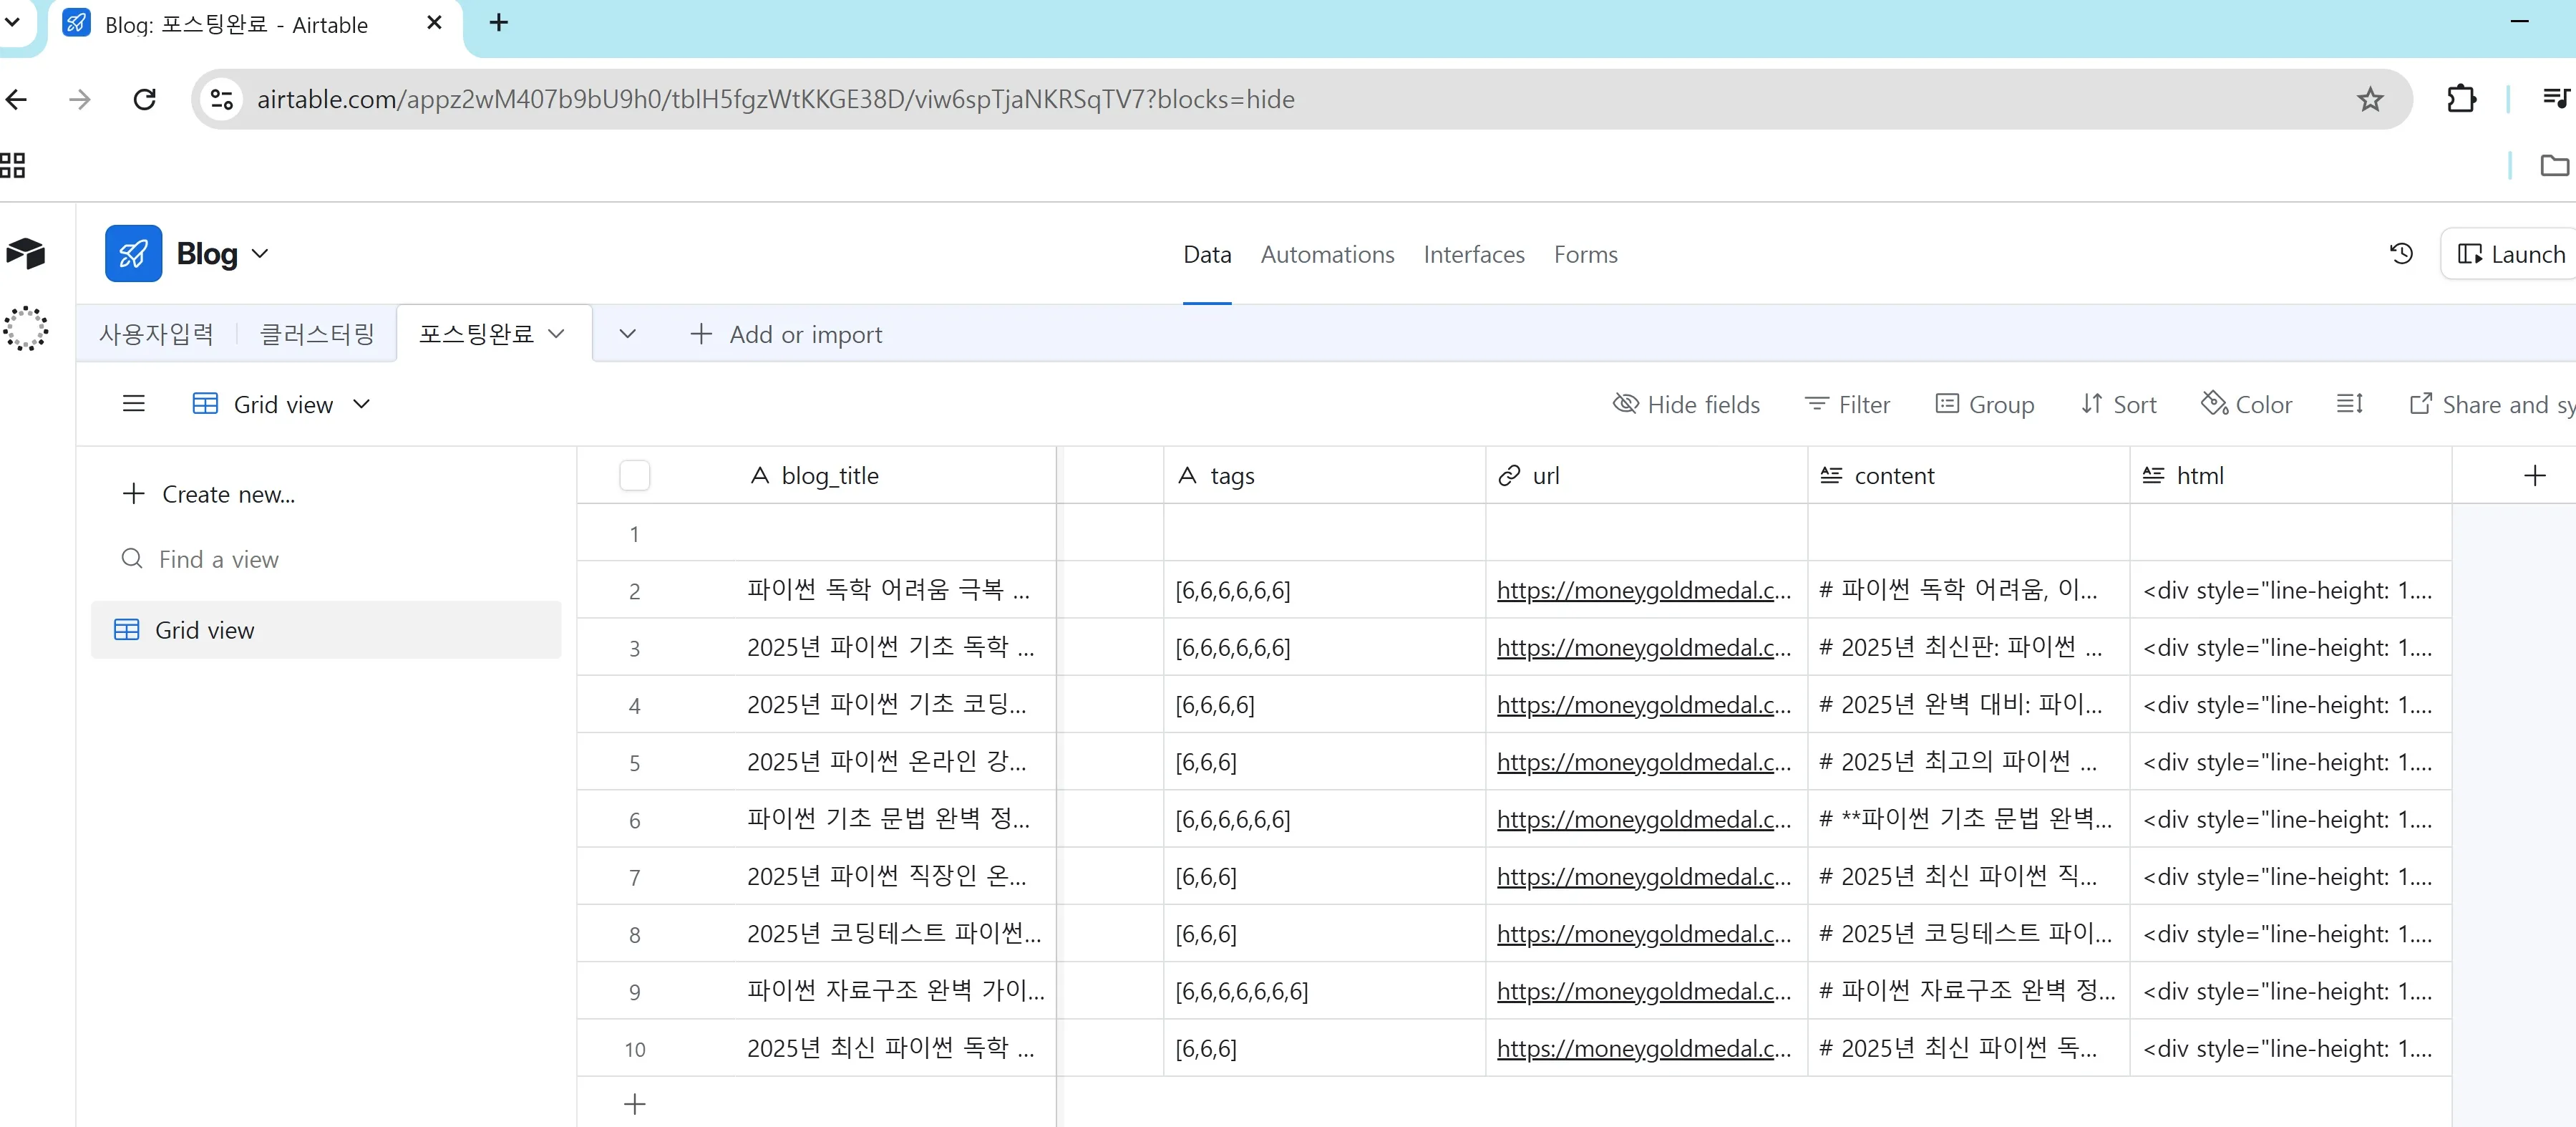Click the Blog base rocket icon
This screenshot has height=1127, width=2576.
click(133, 254)
